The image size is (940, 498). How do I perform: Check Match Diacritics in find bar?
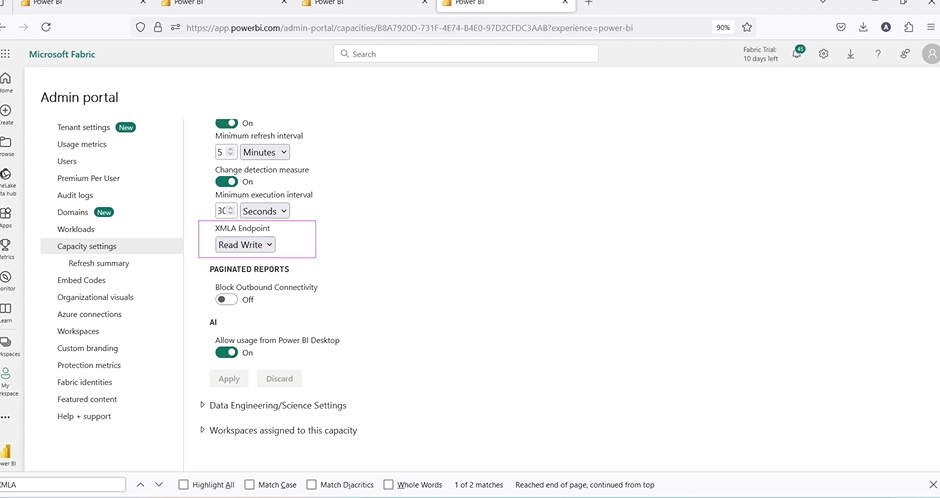pyautogui.click(x=311, y=484)
